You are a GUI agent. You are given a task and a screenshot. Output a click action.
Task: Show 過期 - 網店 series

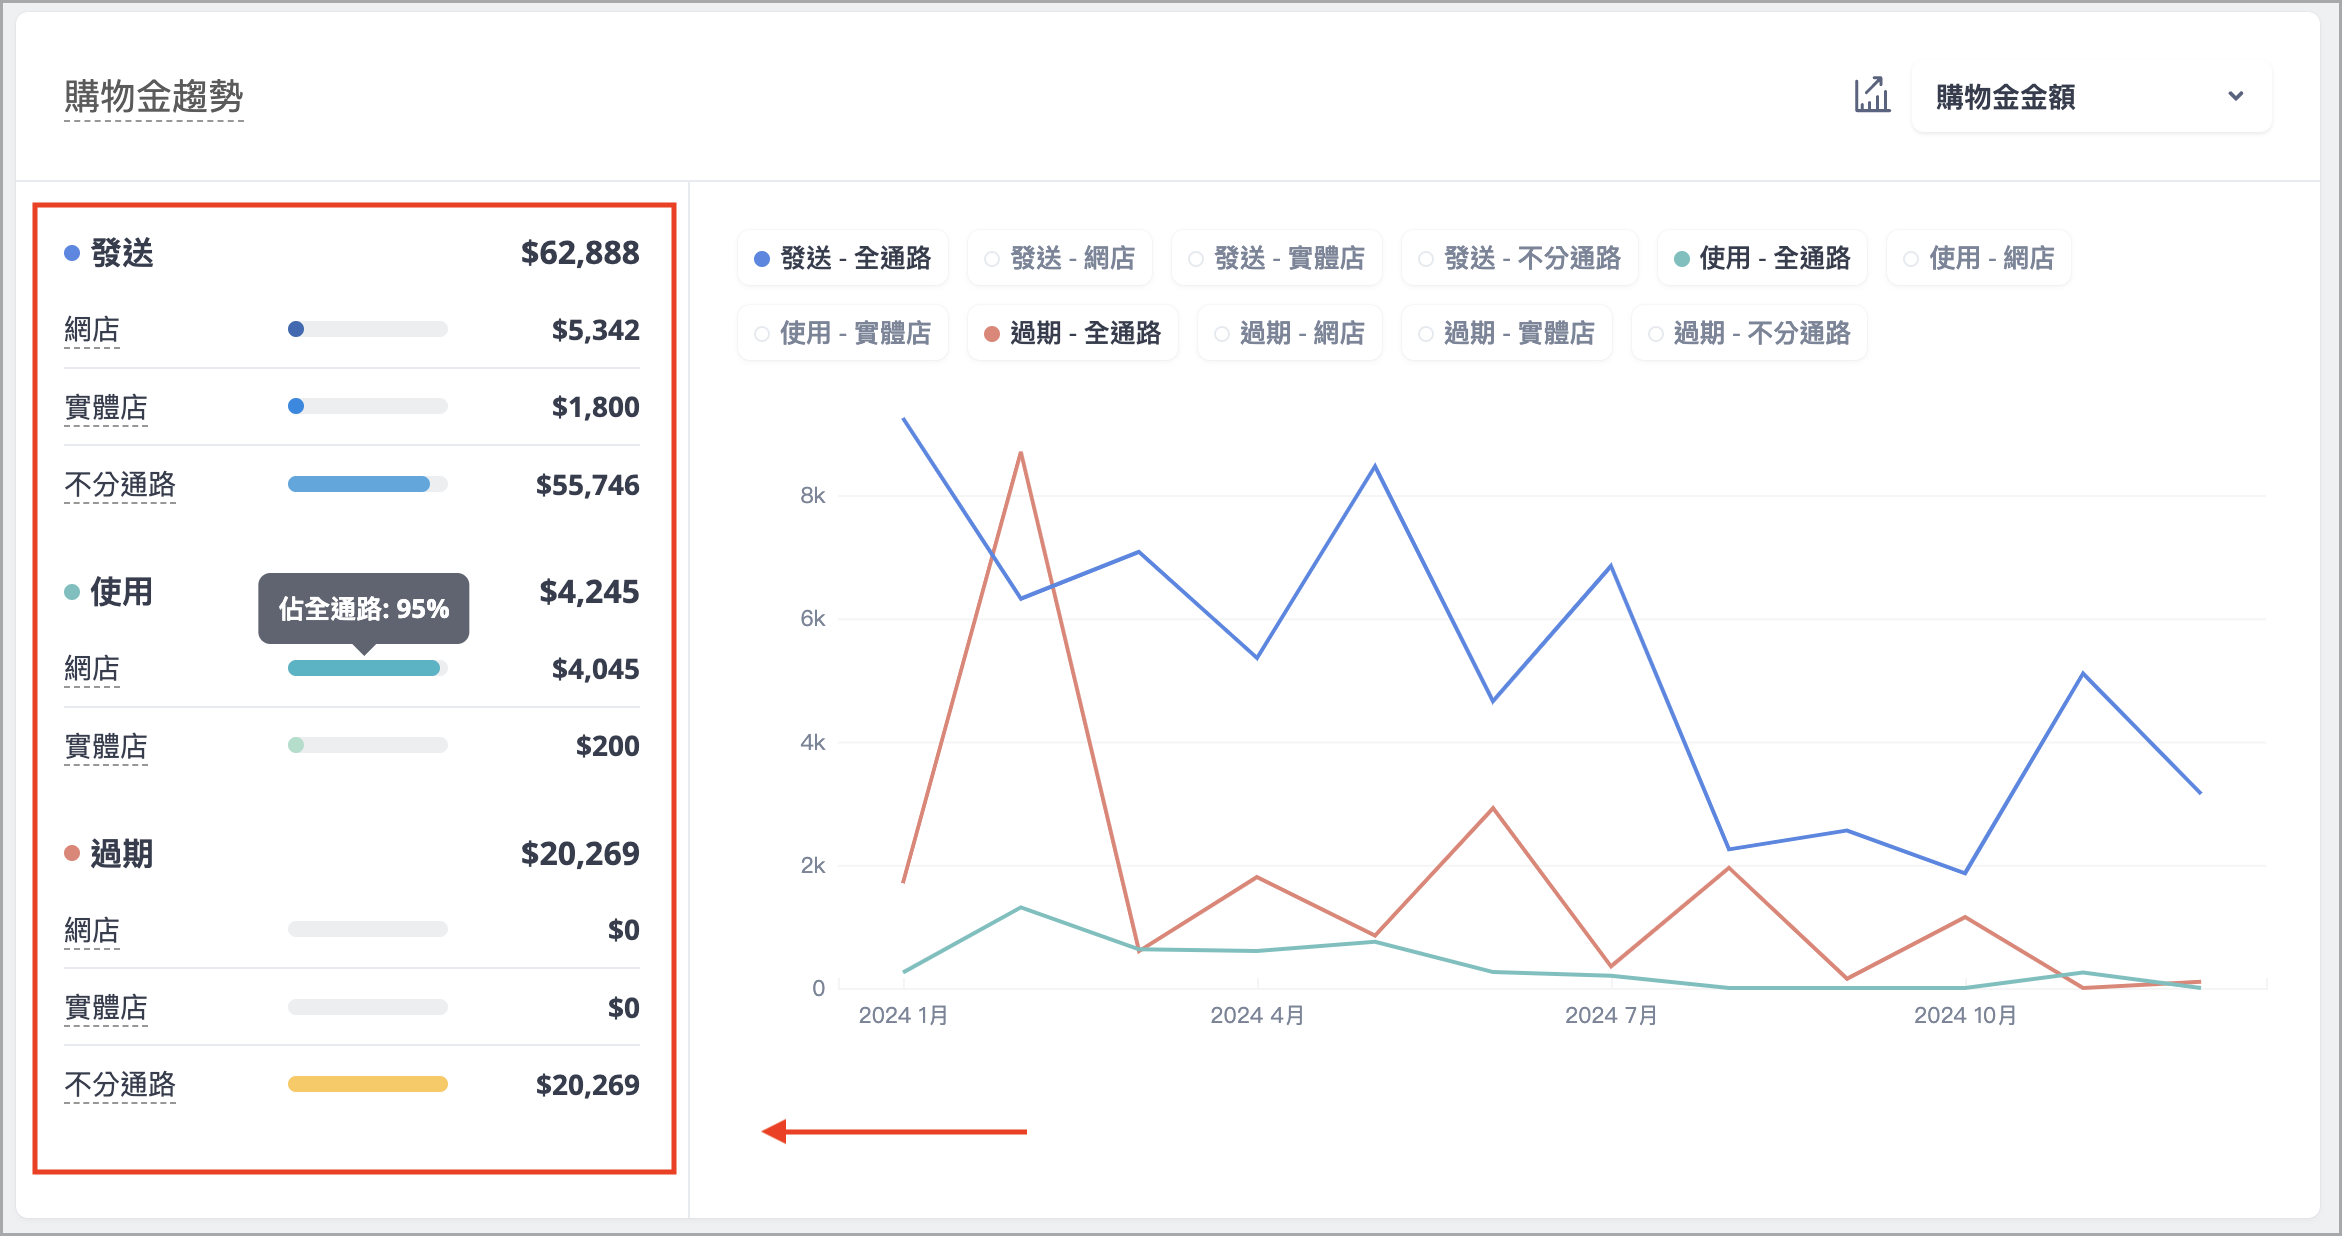[1290, 333]
